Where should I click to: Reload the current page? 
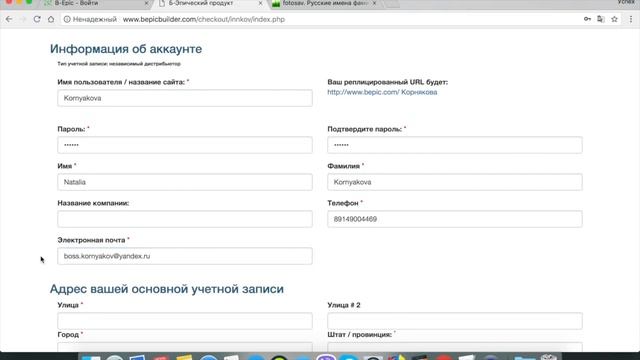(37, 19)
